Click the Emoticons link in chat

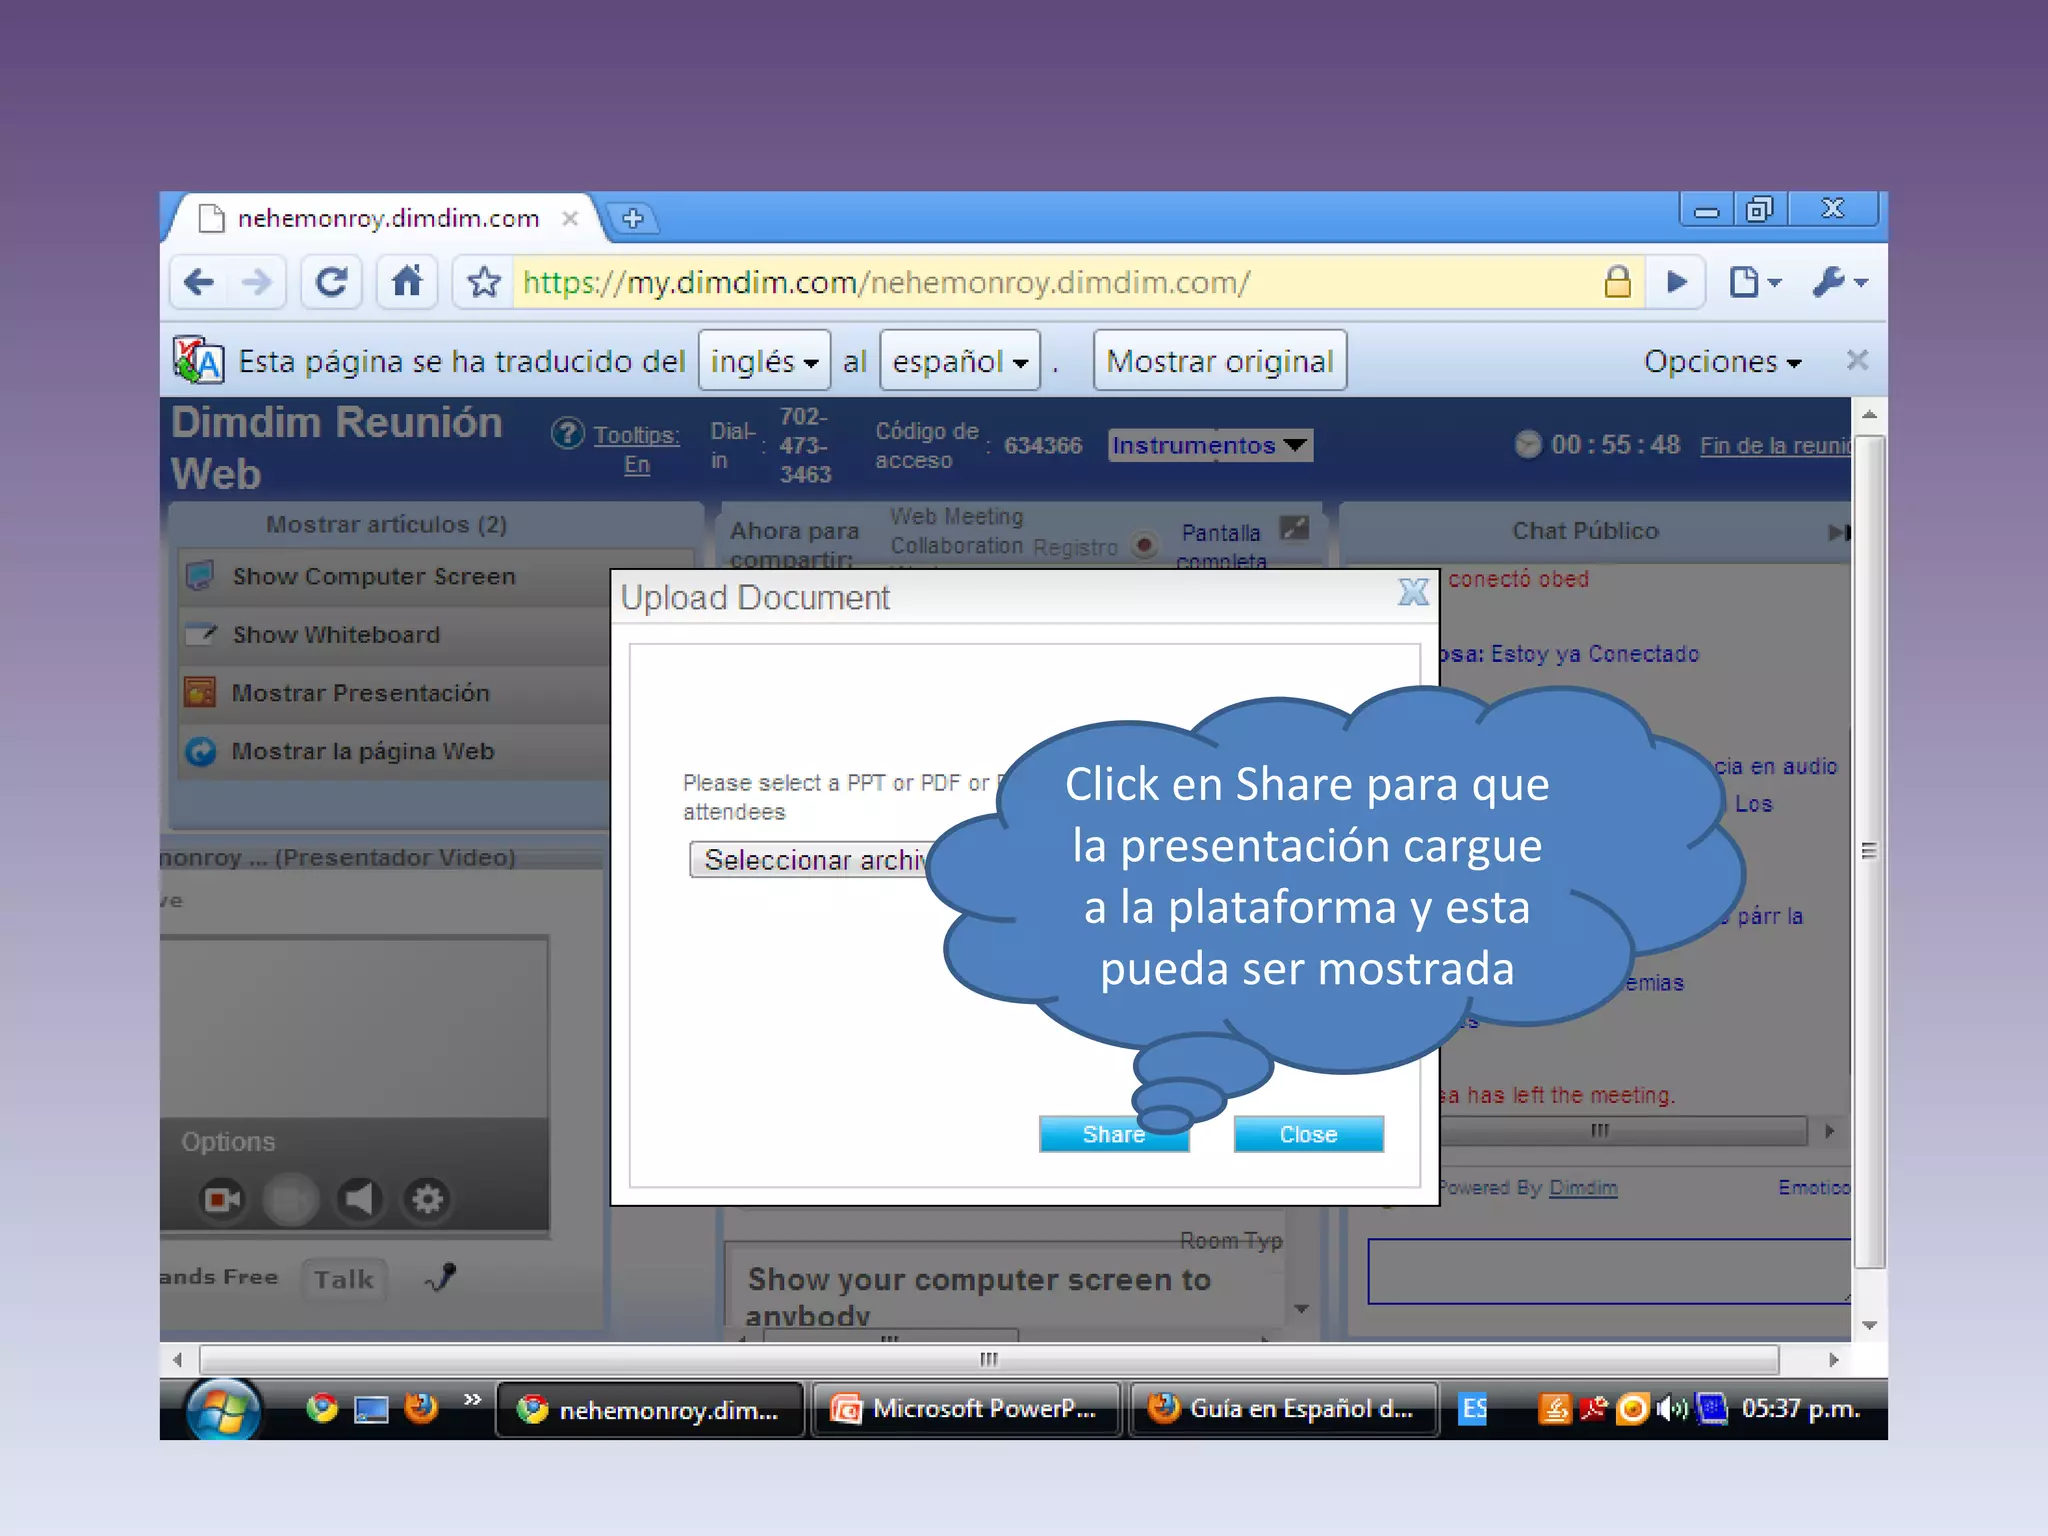1814,1187
